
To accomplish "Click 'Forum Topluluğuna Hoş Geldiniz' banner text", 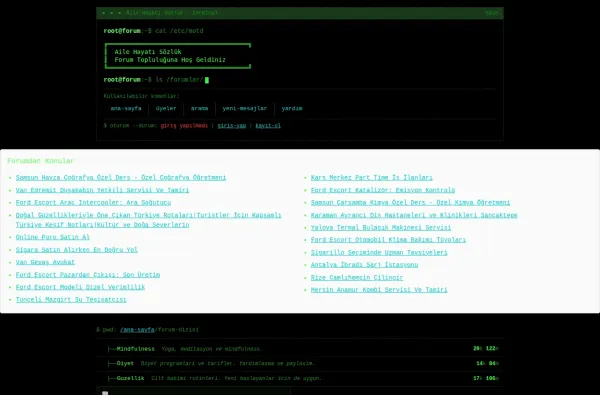I will [x=170, y=60].
